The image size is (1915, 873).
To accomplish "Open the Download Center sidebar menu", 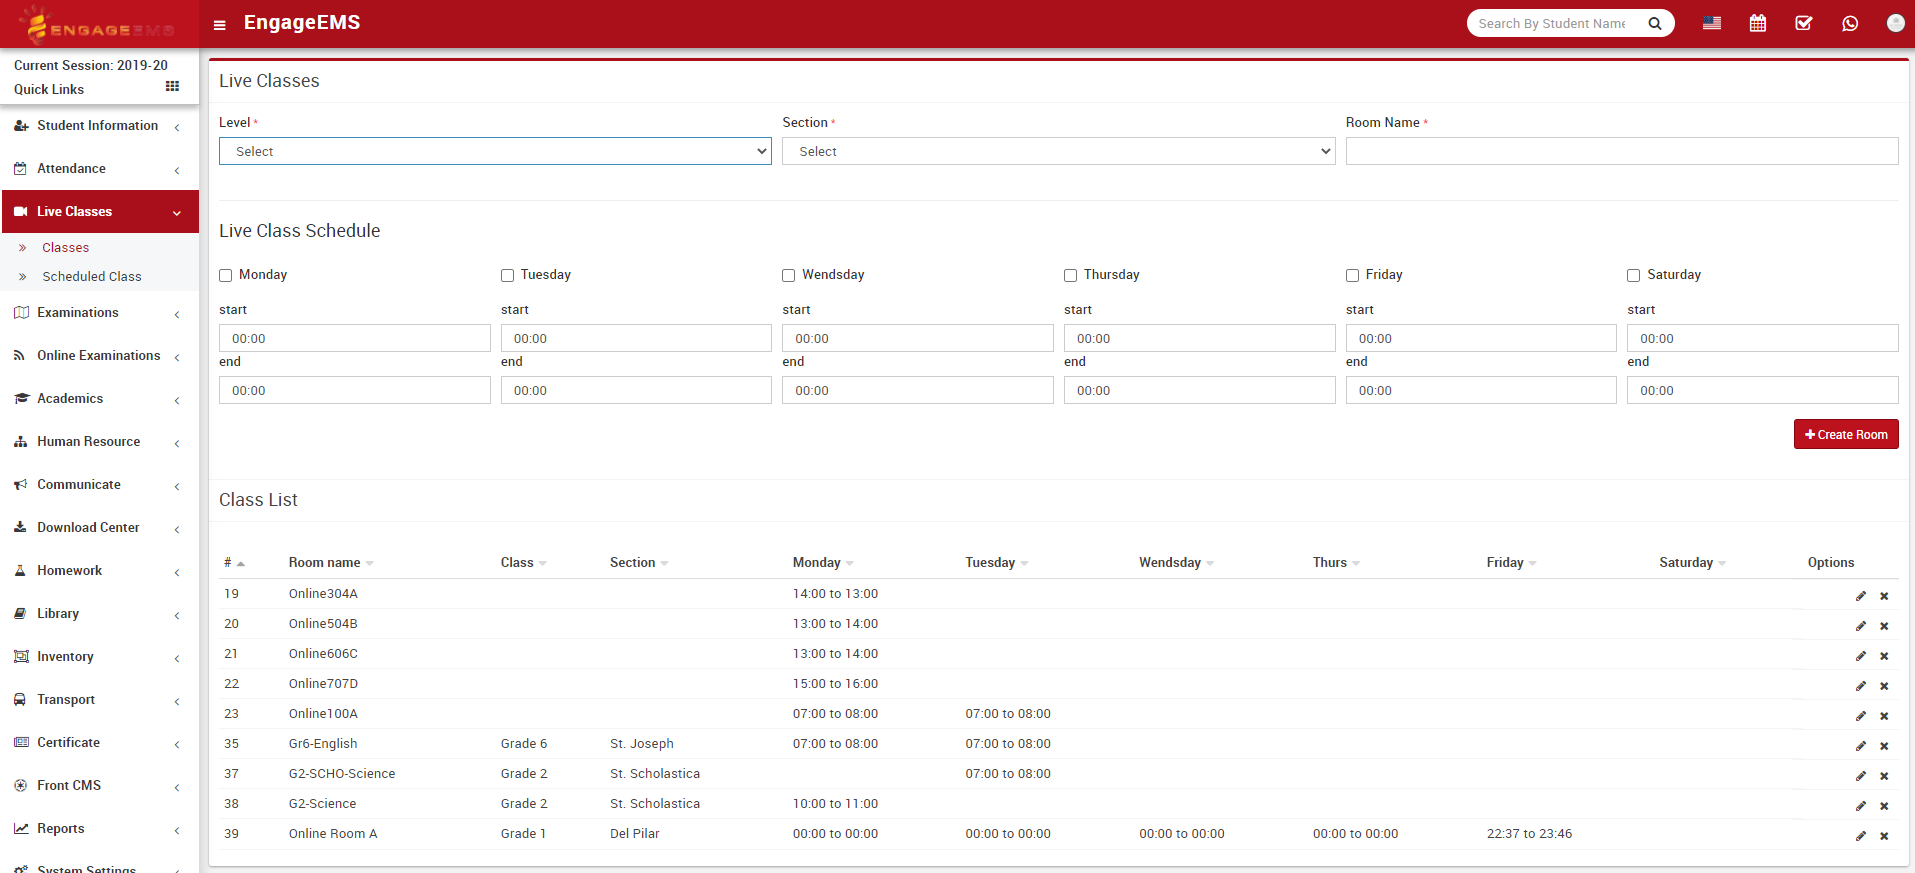I will coord(100,528).
